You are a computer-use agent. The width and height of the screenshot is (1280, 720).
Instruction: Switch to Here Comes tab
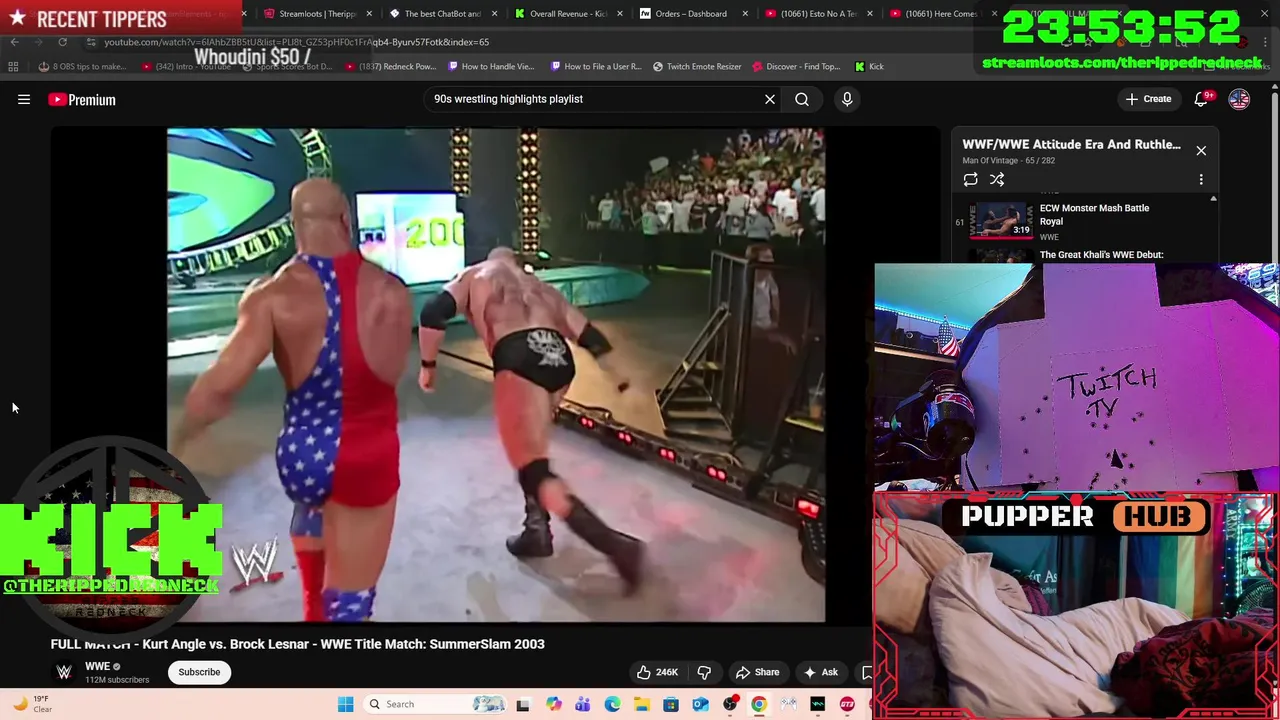point(942,14)
